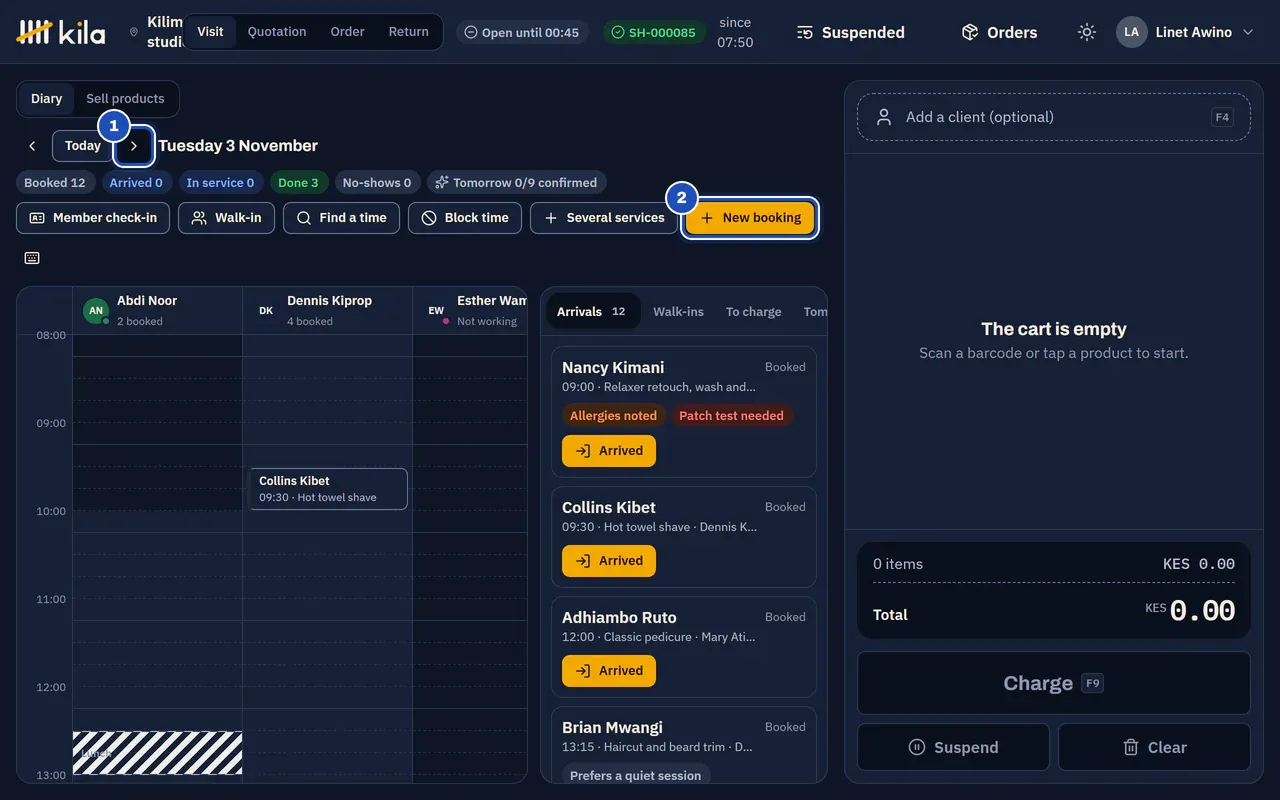Switch to Sell products tab
This screenshot has height=800, width=1280.
click(125, 98)
